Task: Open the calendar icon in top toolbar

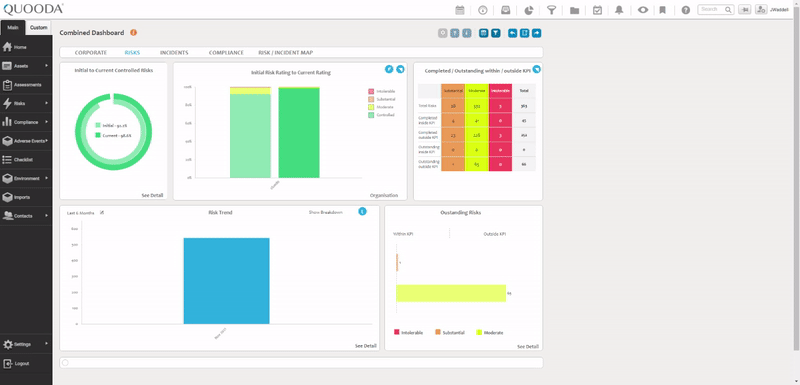Action: coord(460,10)
